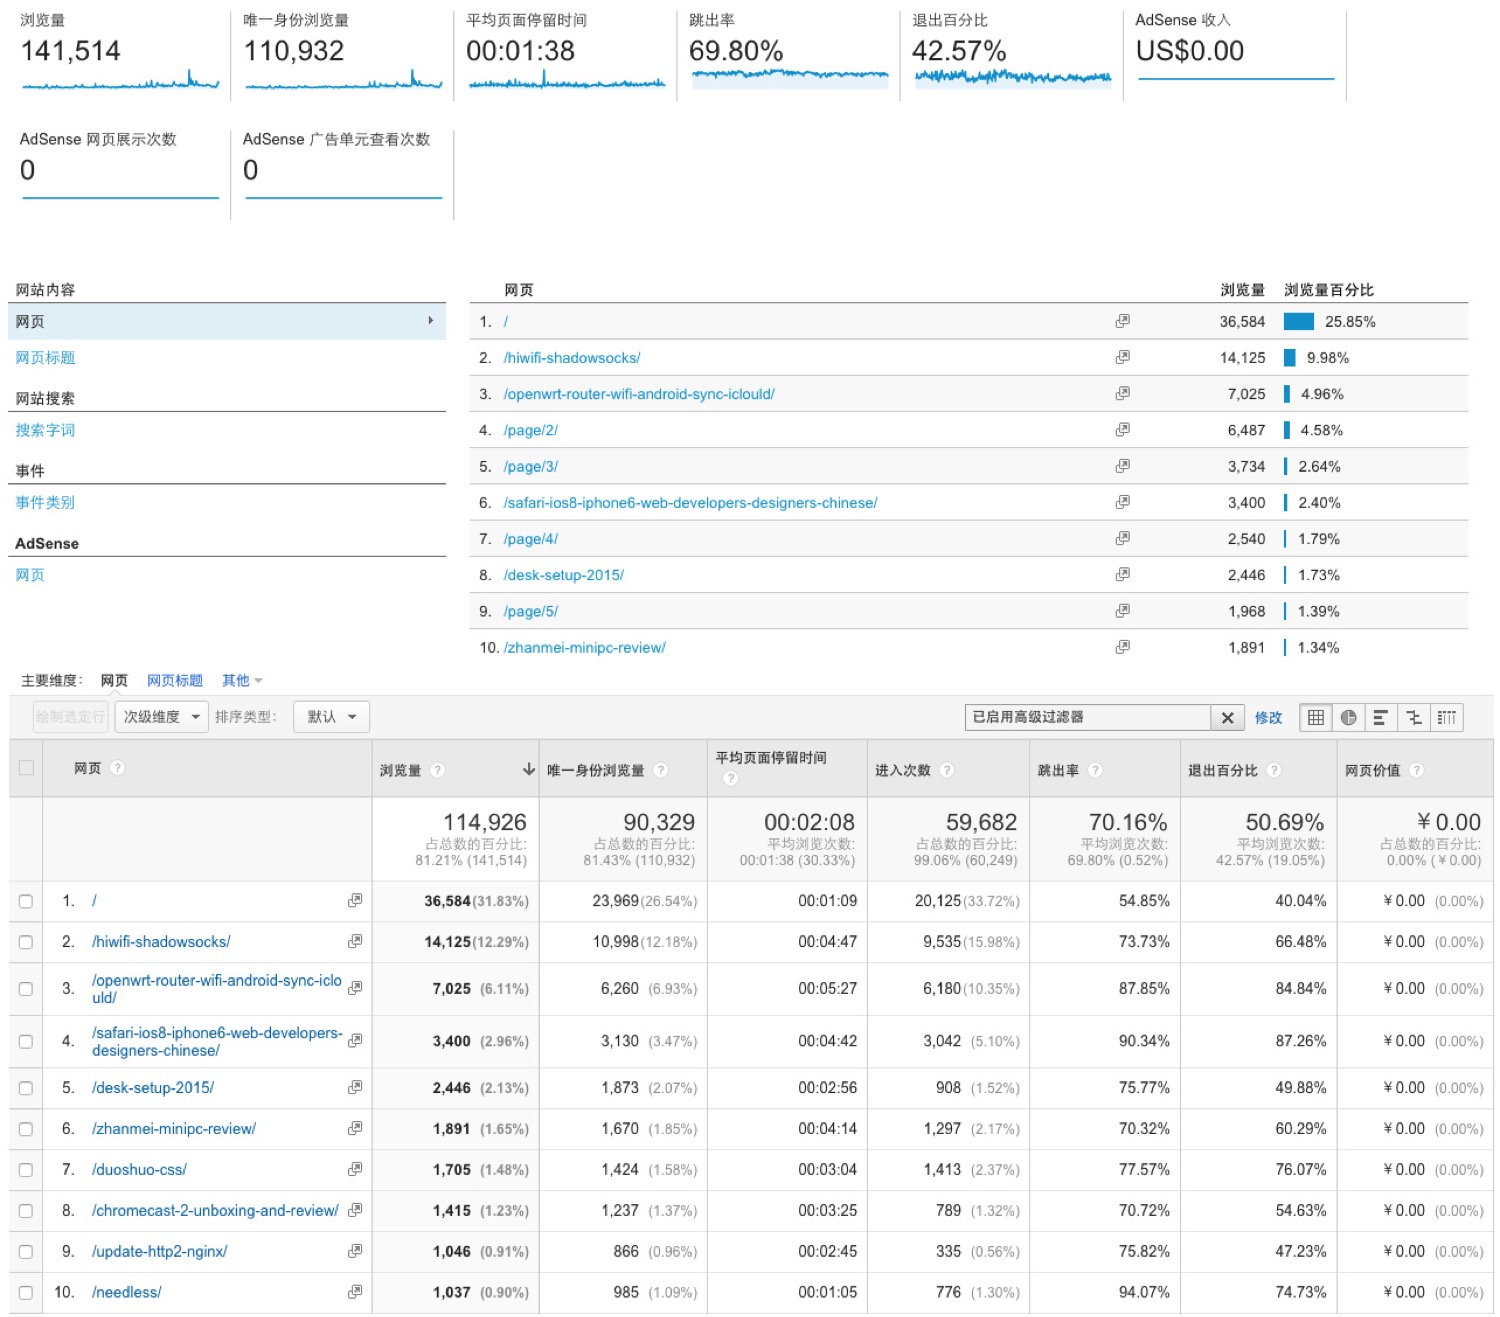Screen dimensions: 1500x1317
Task: Click help icon next to 跳出率 column
Action: [x=1095, y=770]
